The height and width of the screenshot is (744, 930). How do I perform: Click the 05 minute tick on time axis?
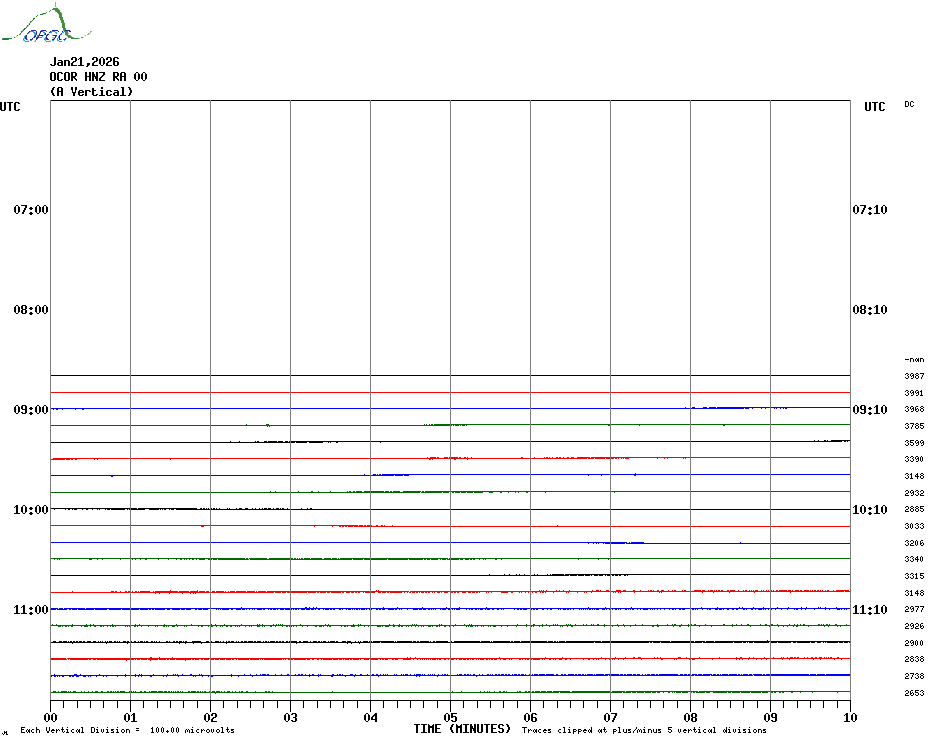tap(450, 717)
